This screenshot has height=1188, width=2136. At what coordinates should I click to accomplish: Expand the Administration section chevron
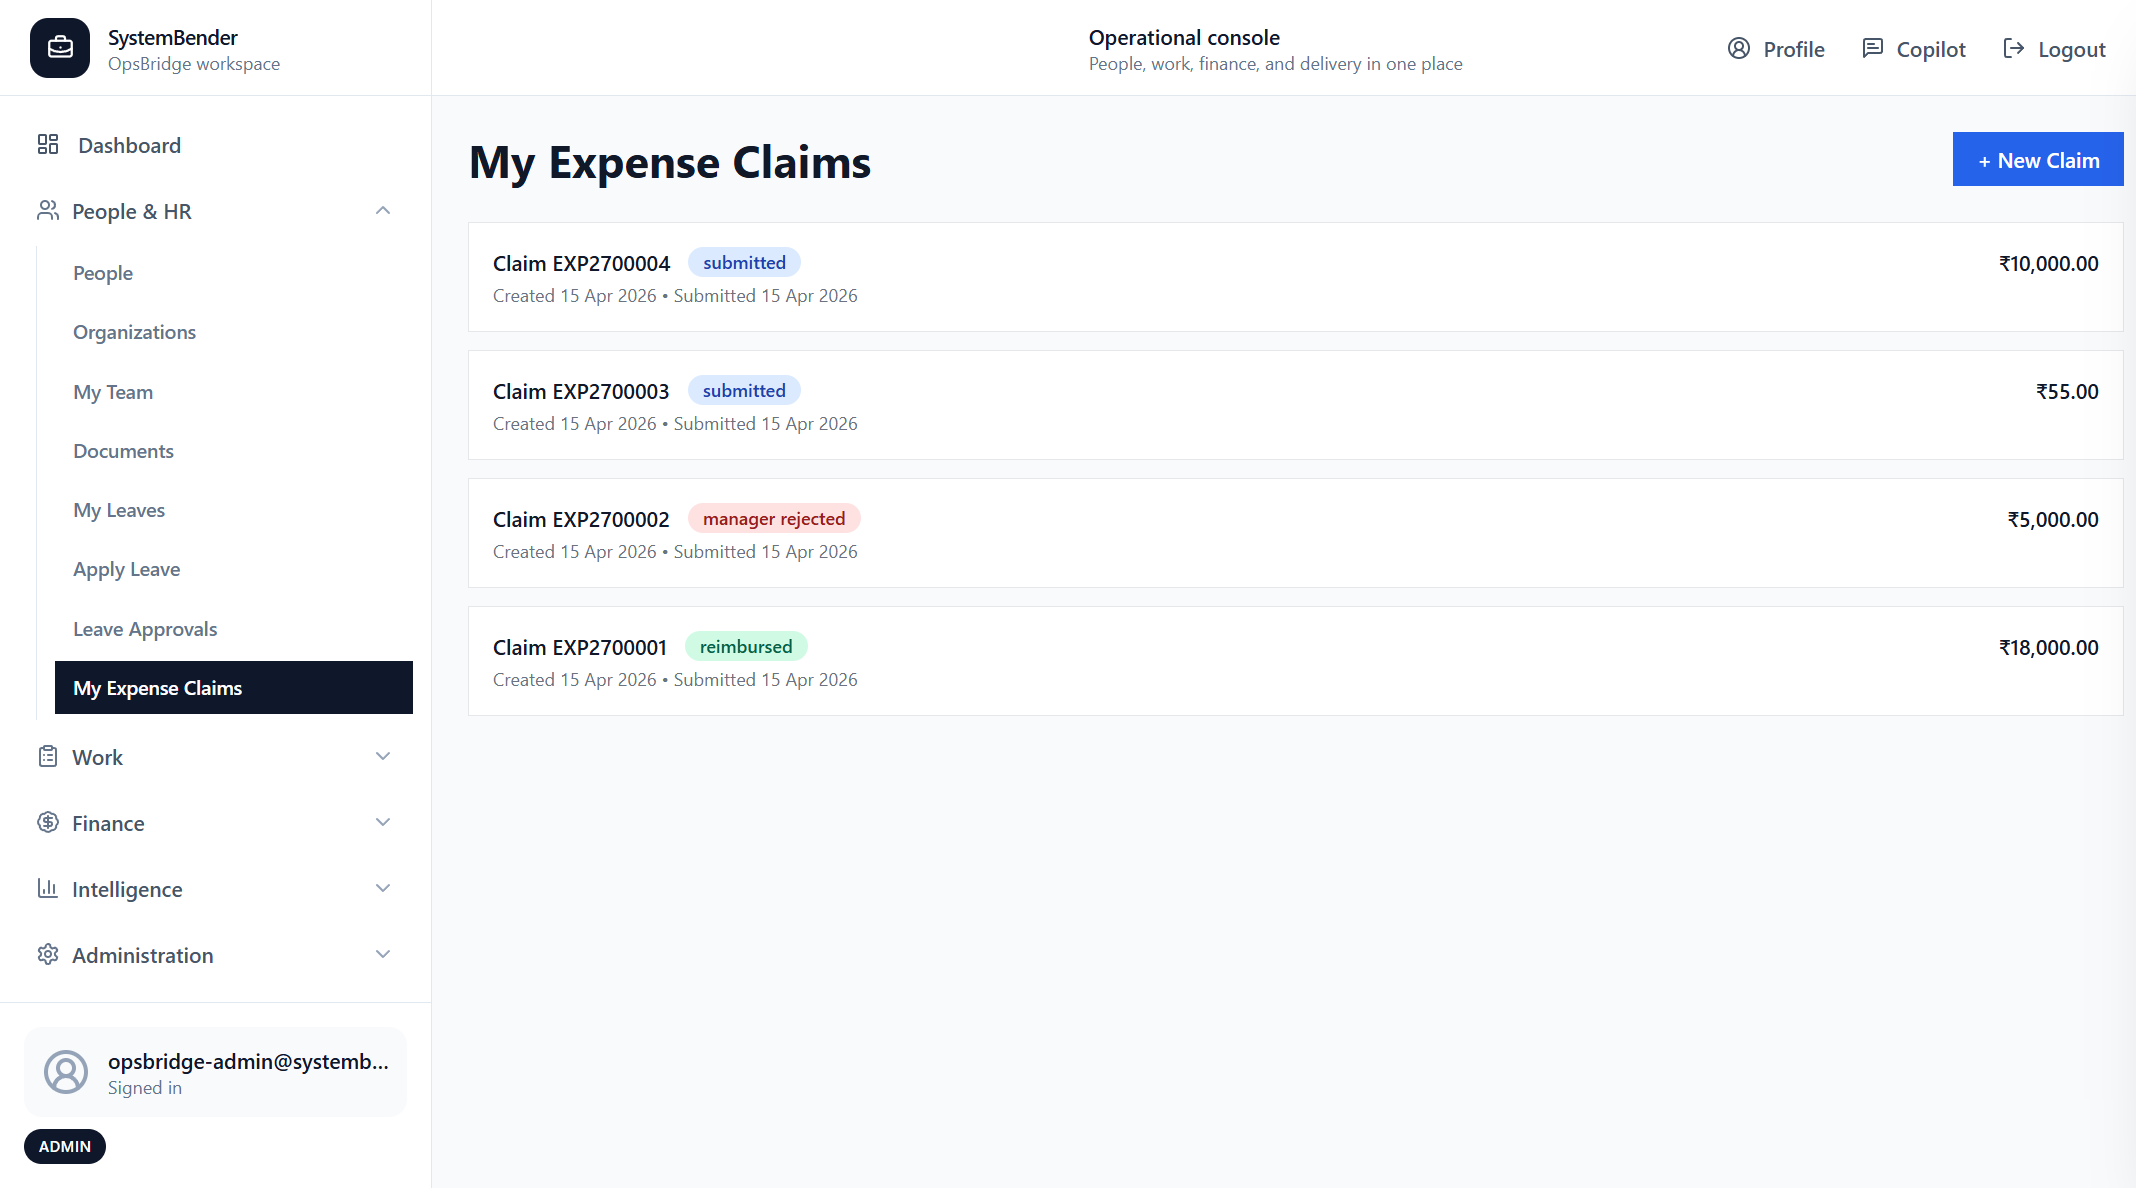[x=383, y=955]
